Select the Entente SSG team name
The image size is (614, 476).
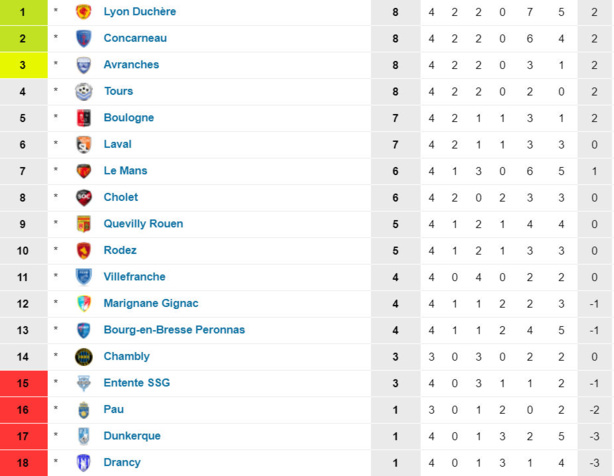coord(137,383)
